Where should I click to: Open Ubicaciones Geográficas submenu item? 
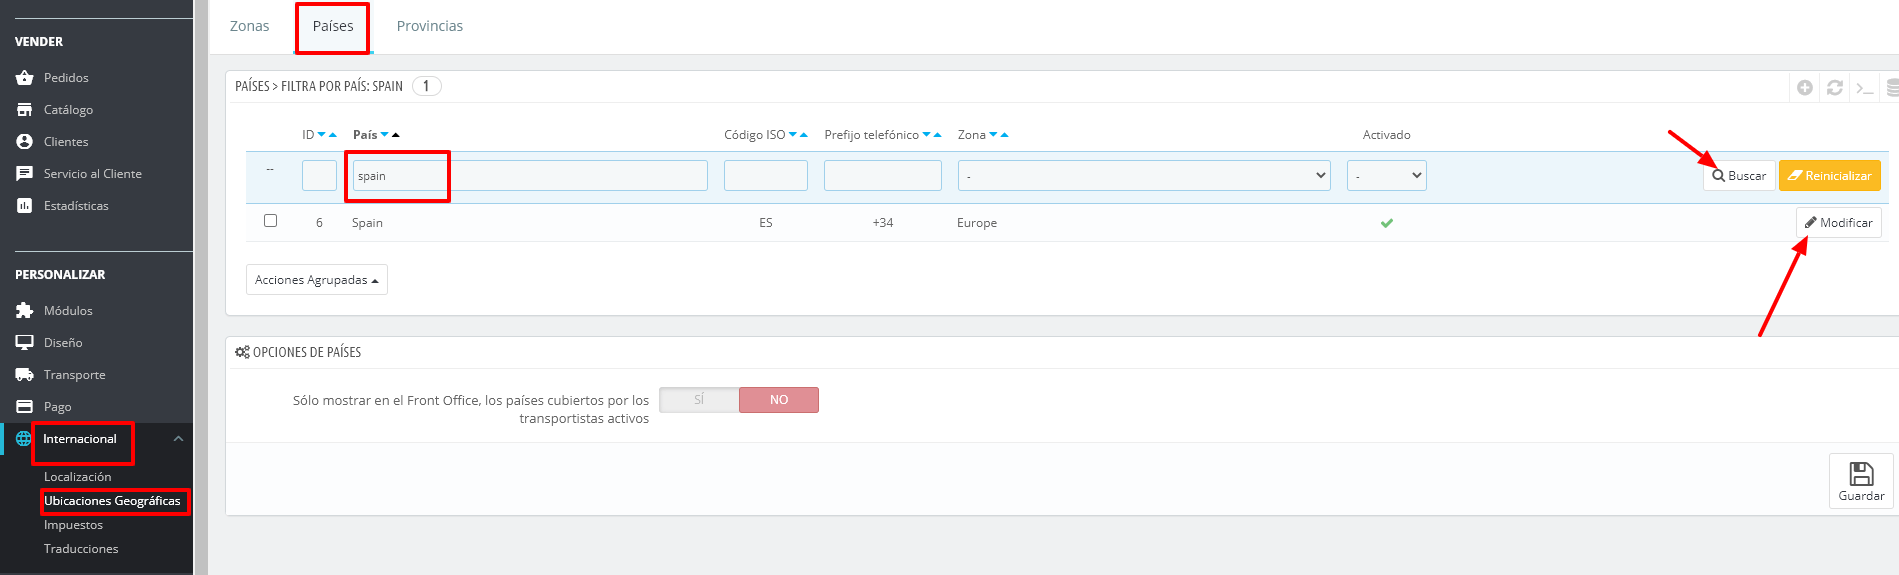[112, 501]
